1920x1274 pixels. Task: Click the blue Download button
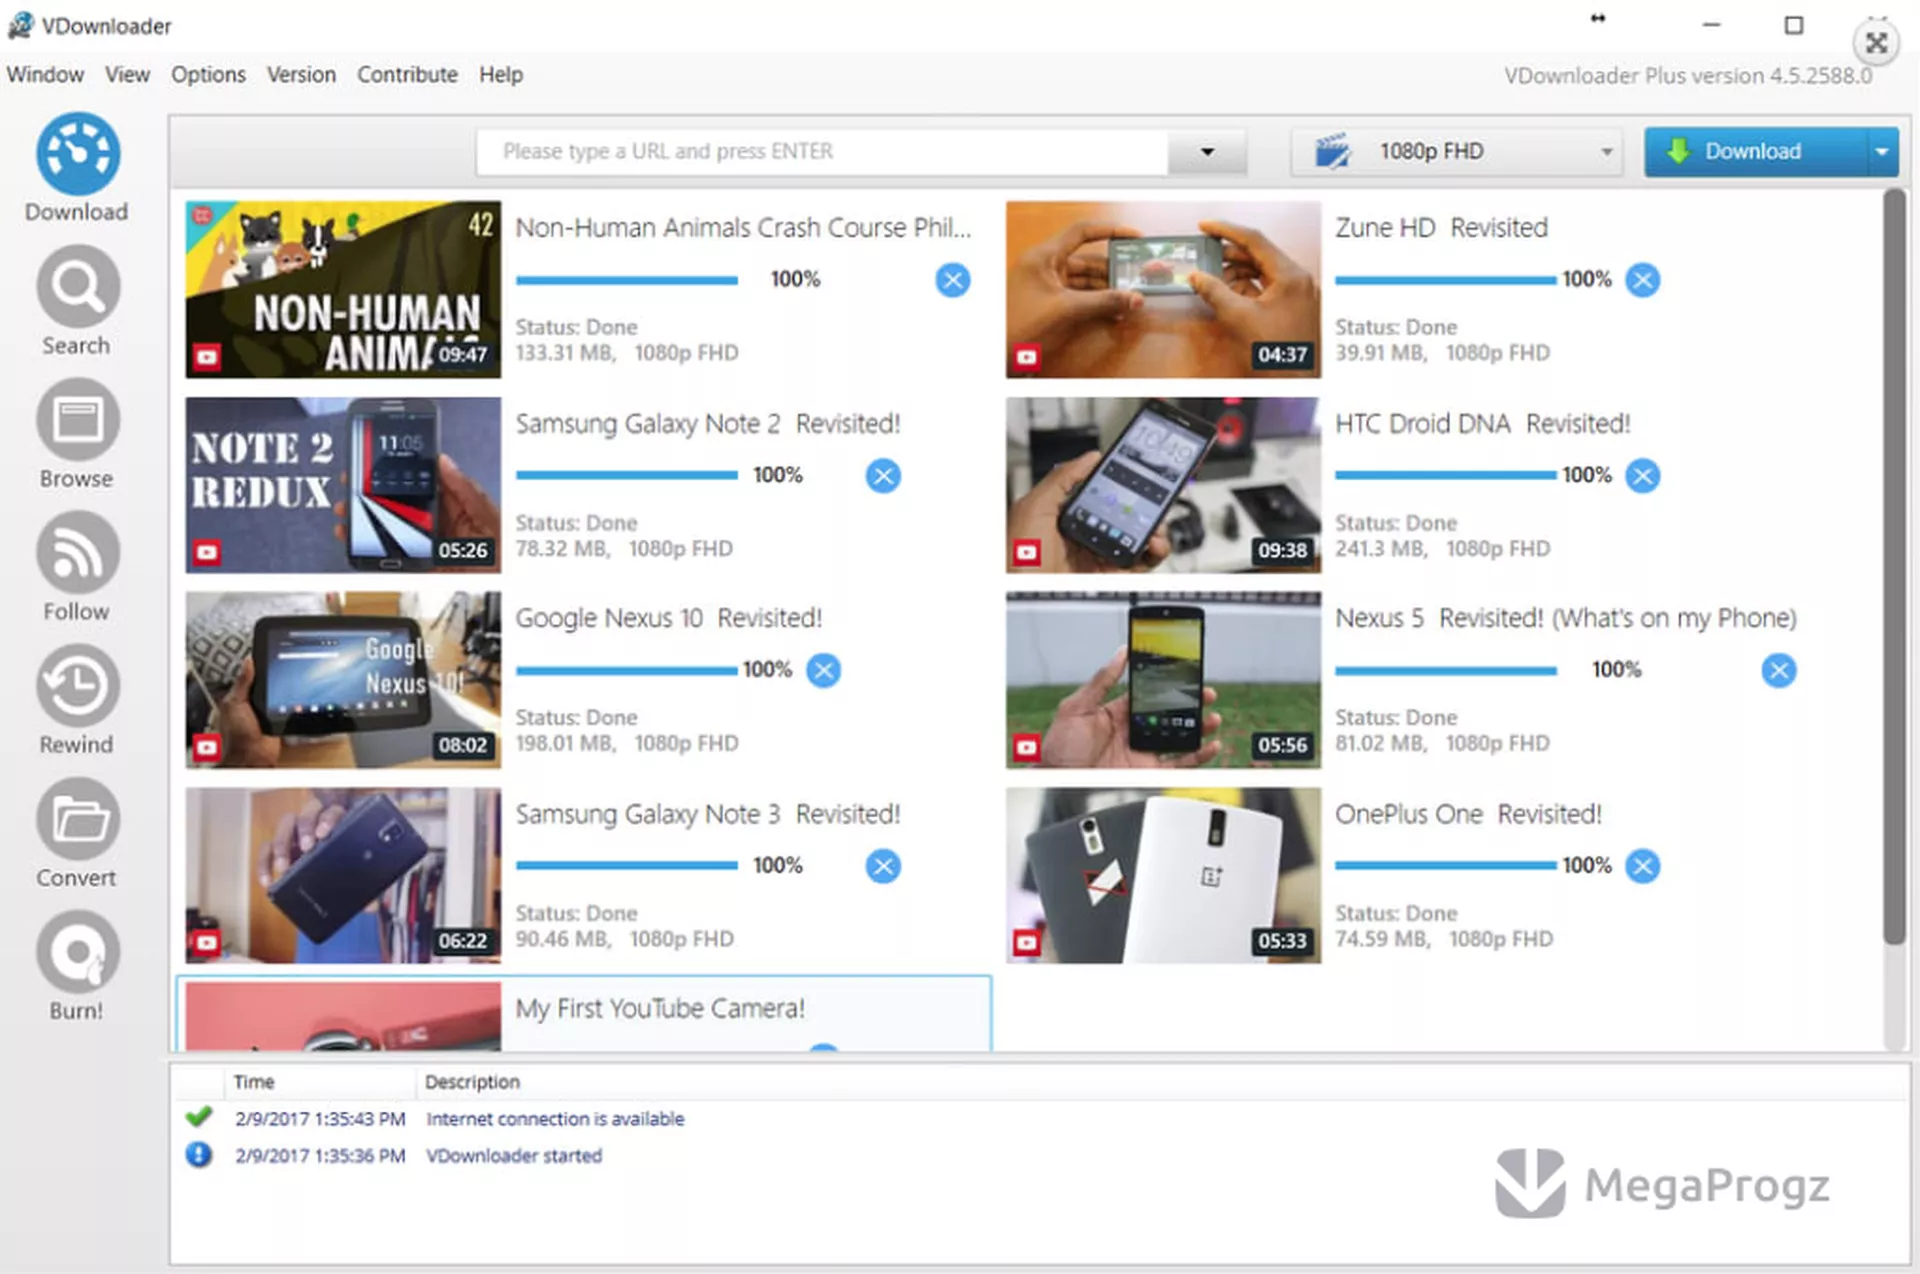1756,152
